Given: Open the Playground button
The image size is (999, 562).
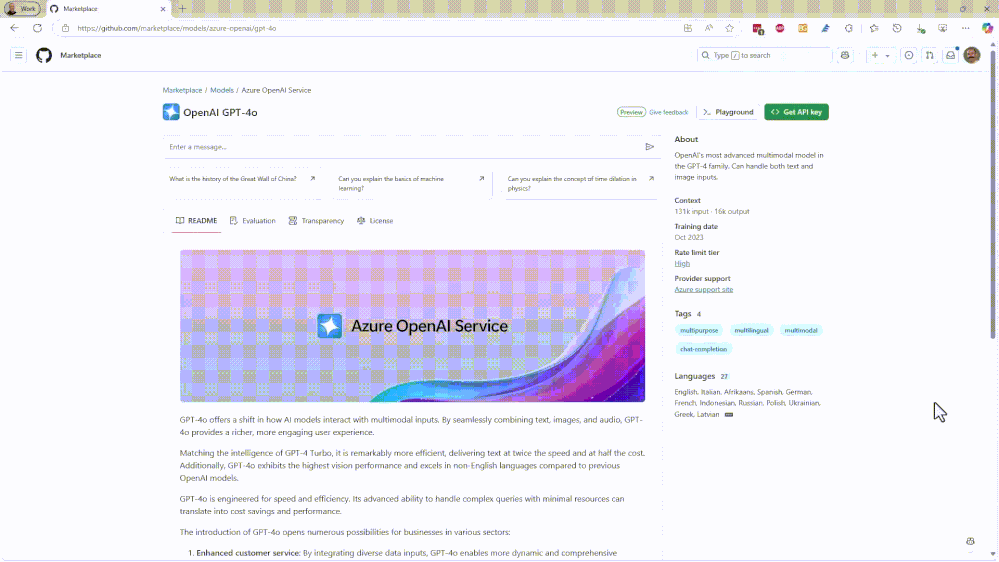Looking at the screenshot, I should [728, 112].
